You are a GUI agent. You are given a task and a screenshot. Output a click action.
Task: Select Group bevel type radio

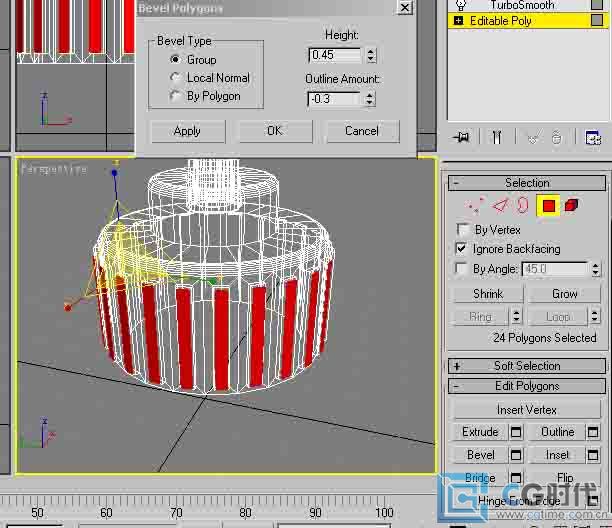click(x=175, y=59)
